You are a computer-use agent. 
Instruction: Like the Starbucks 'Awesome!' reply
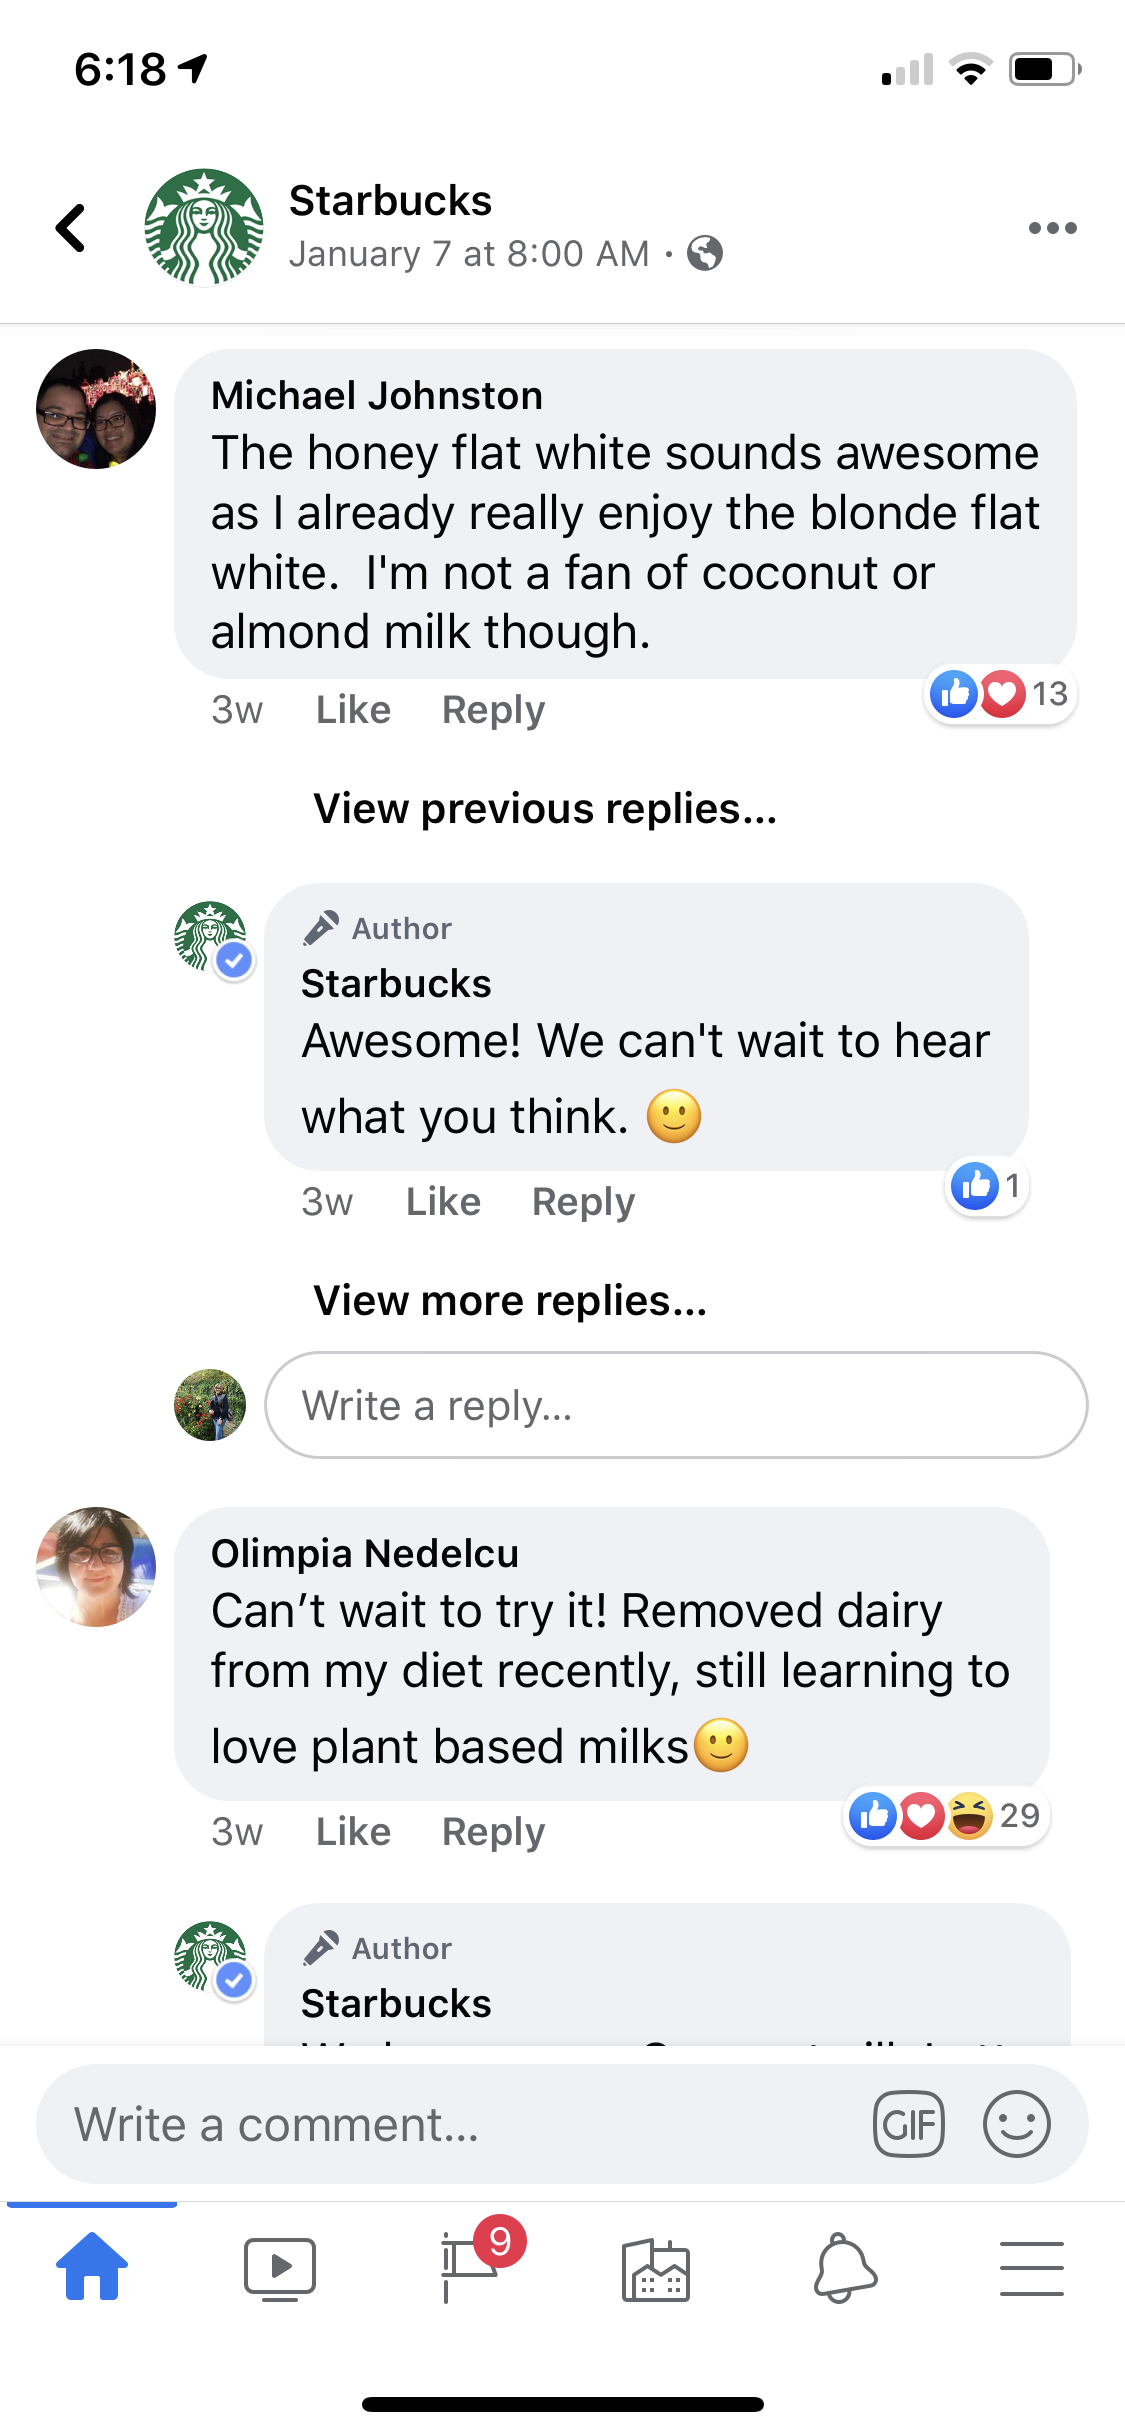443,1202
